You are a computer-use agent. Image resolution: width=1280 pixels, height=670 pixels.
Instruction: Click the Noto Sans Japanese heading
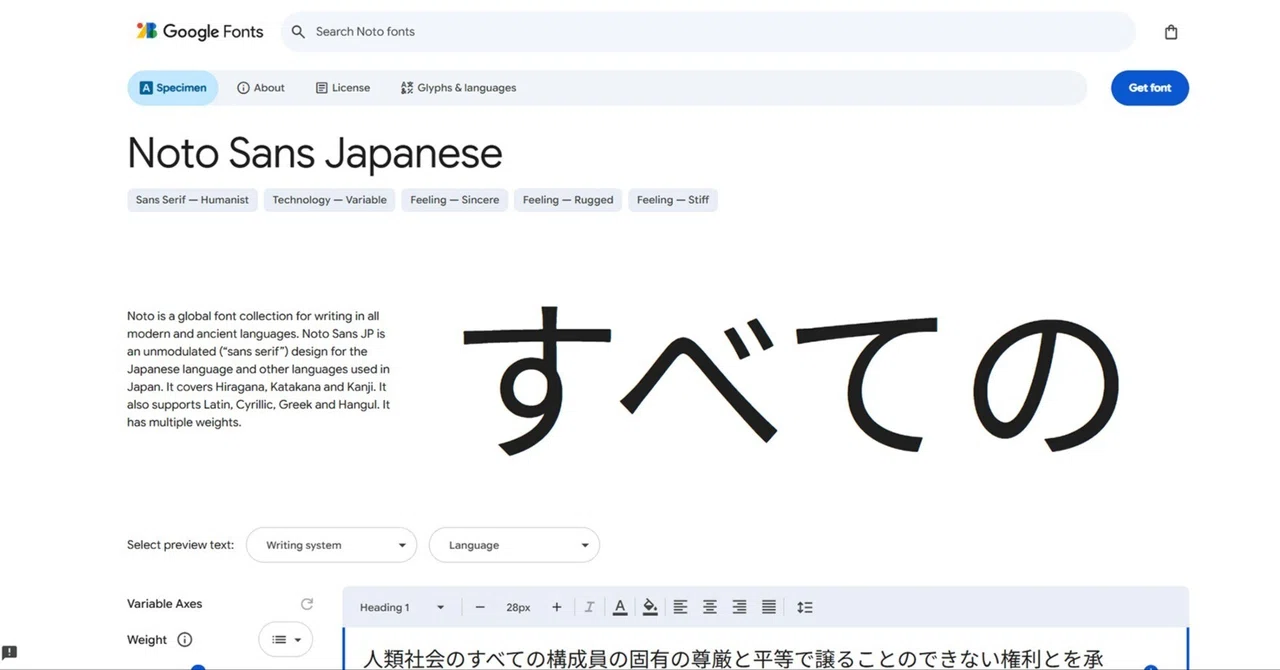[315, 153]
